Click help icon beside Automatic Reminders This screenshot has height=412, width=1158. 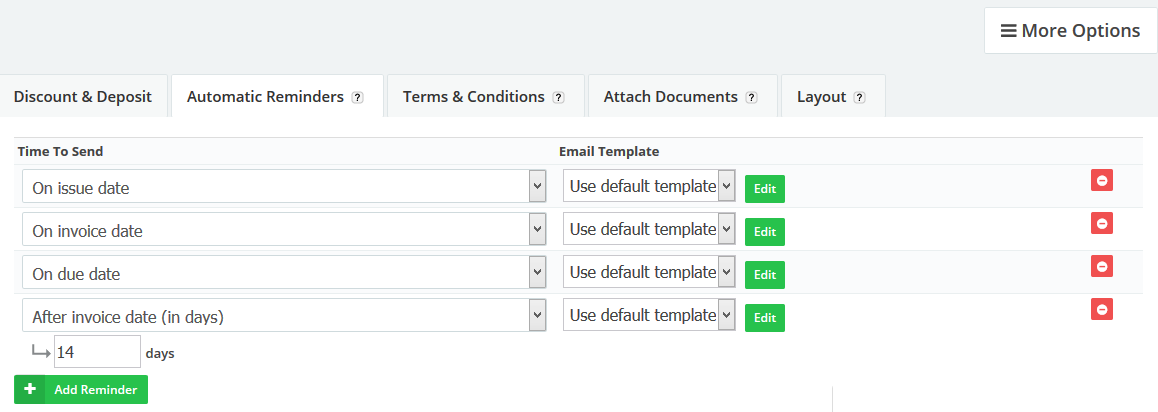[357, 98]
